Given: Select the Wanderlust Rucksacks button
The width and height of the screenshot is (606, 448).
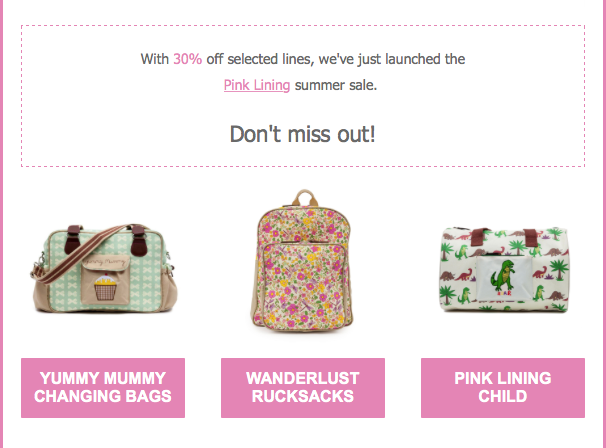Looking at the screenshot, I should [303, 388].
